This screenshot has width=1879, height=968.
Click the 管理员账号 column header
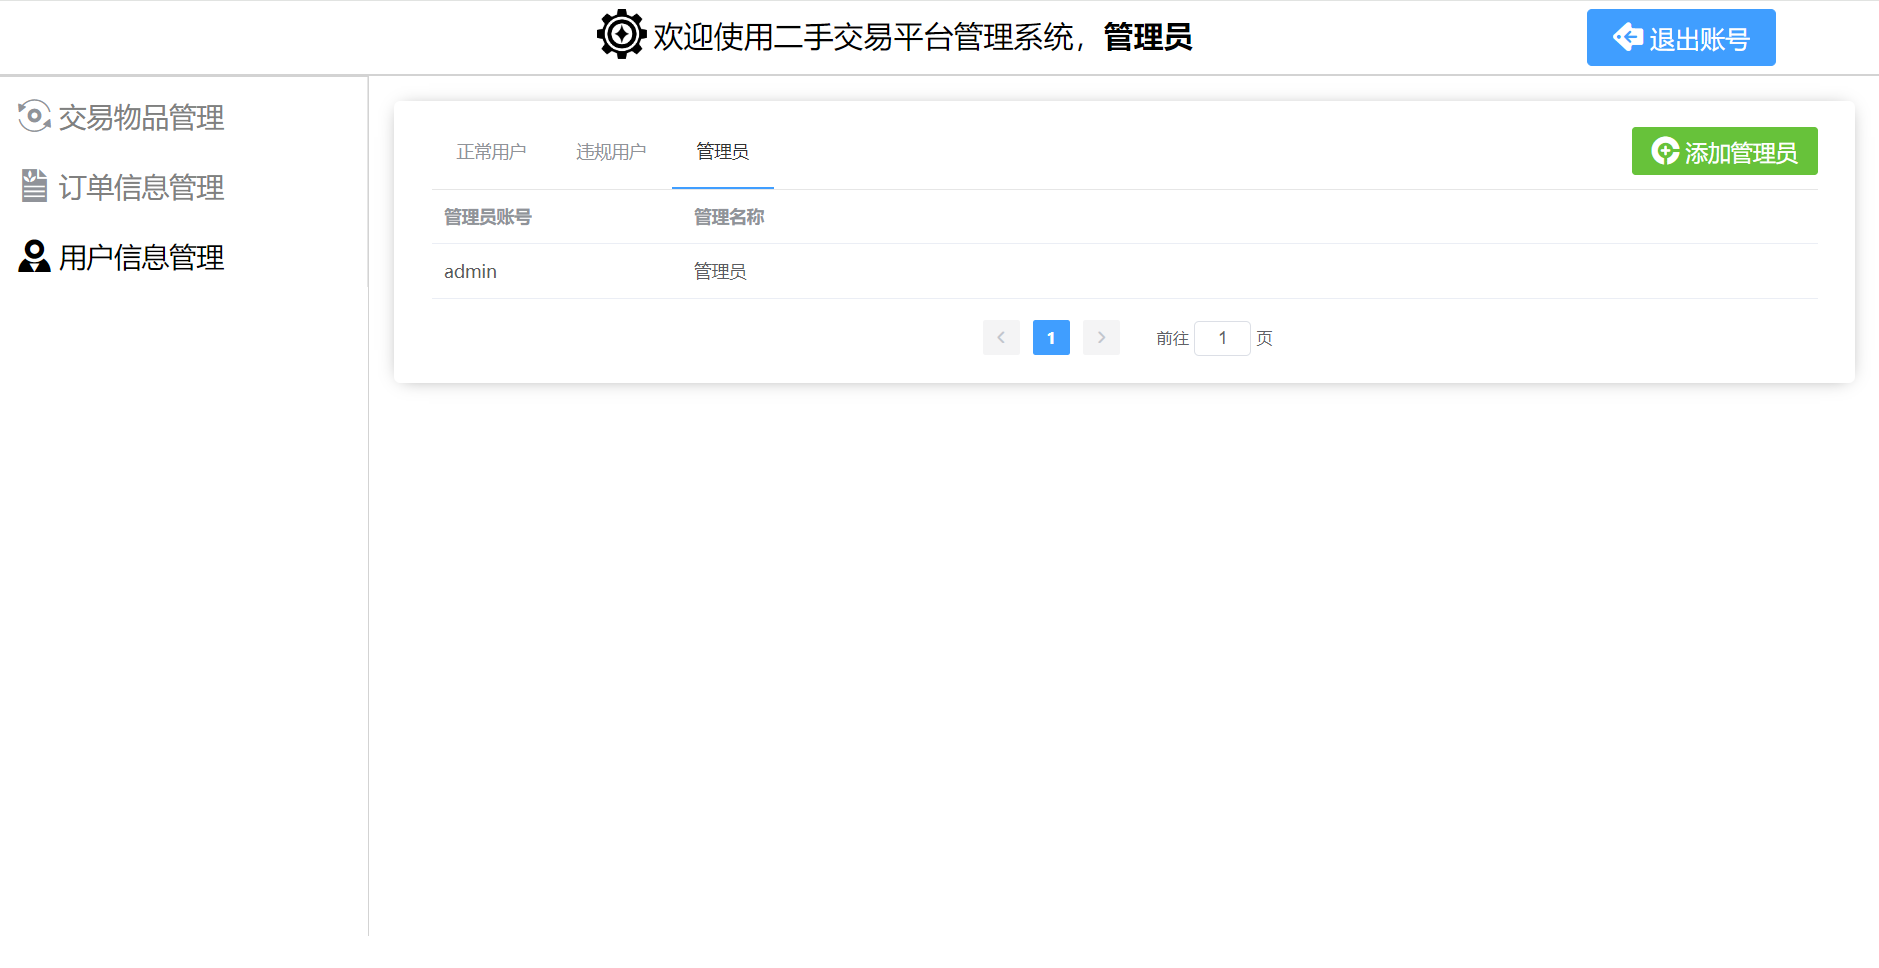coord(487,216)
